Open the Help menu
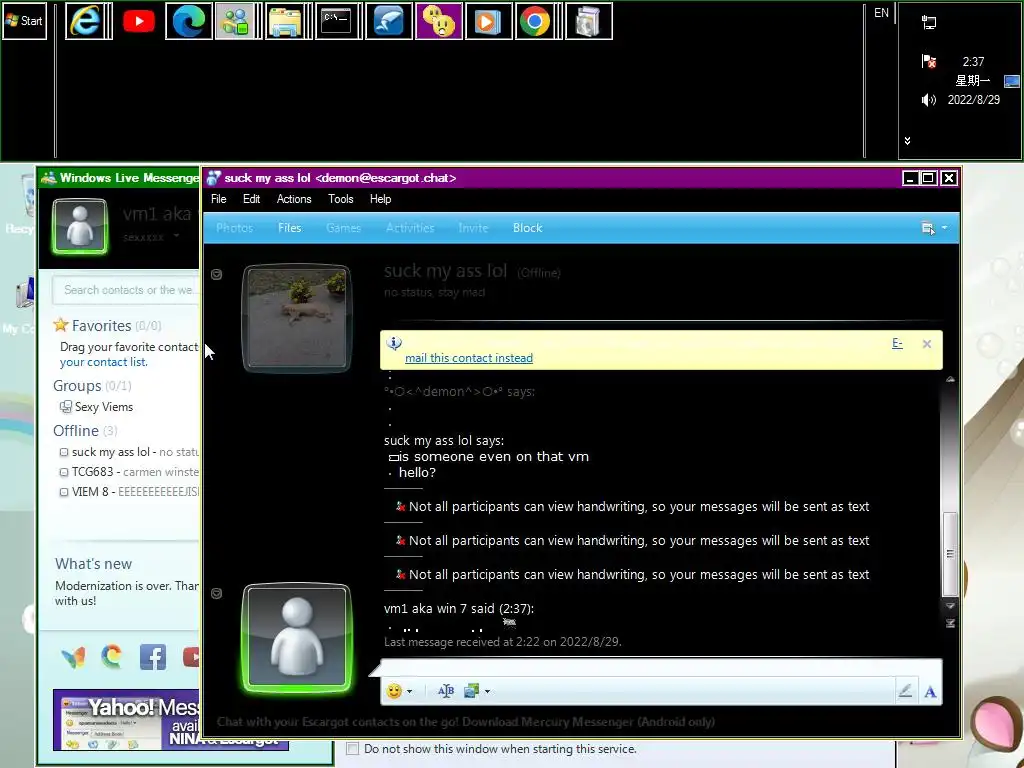The width and height of the screenshot is (1024, 768). point(380,199)
